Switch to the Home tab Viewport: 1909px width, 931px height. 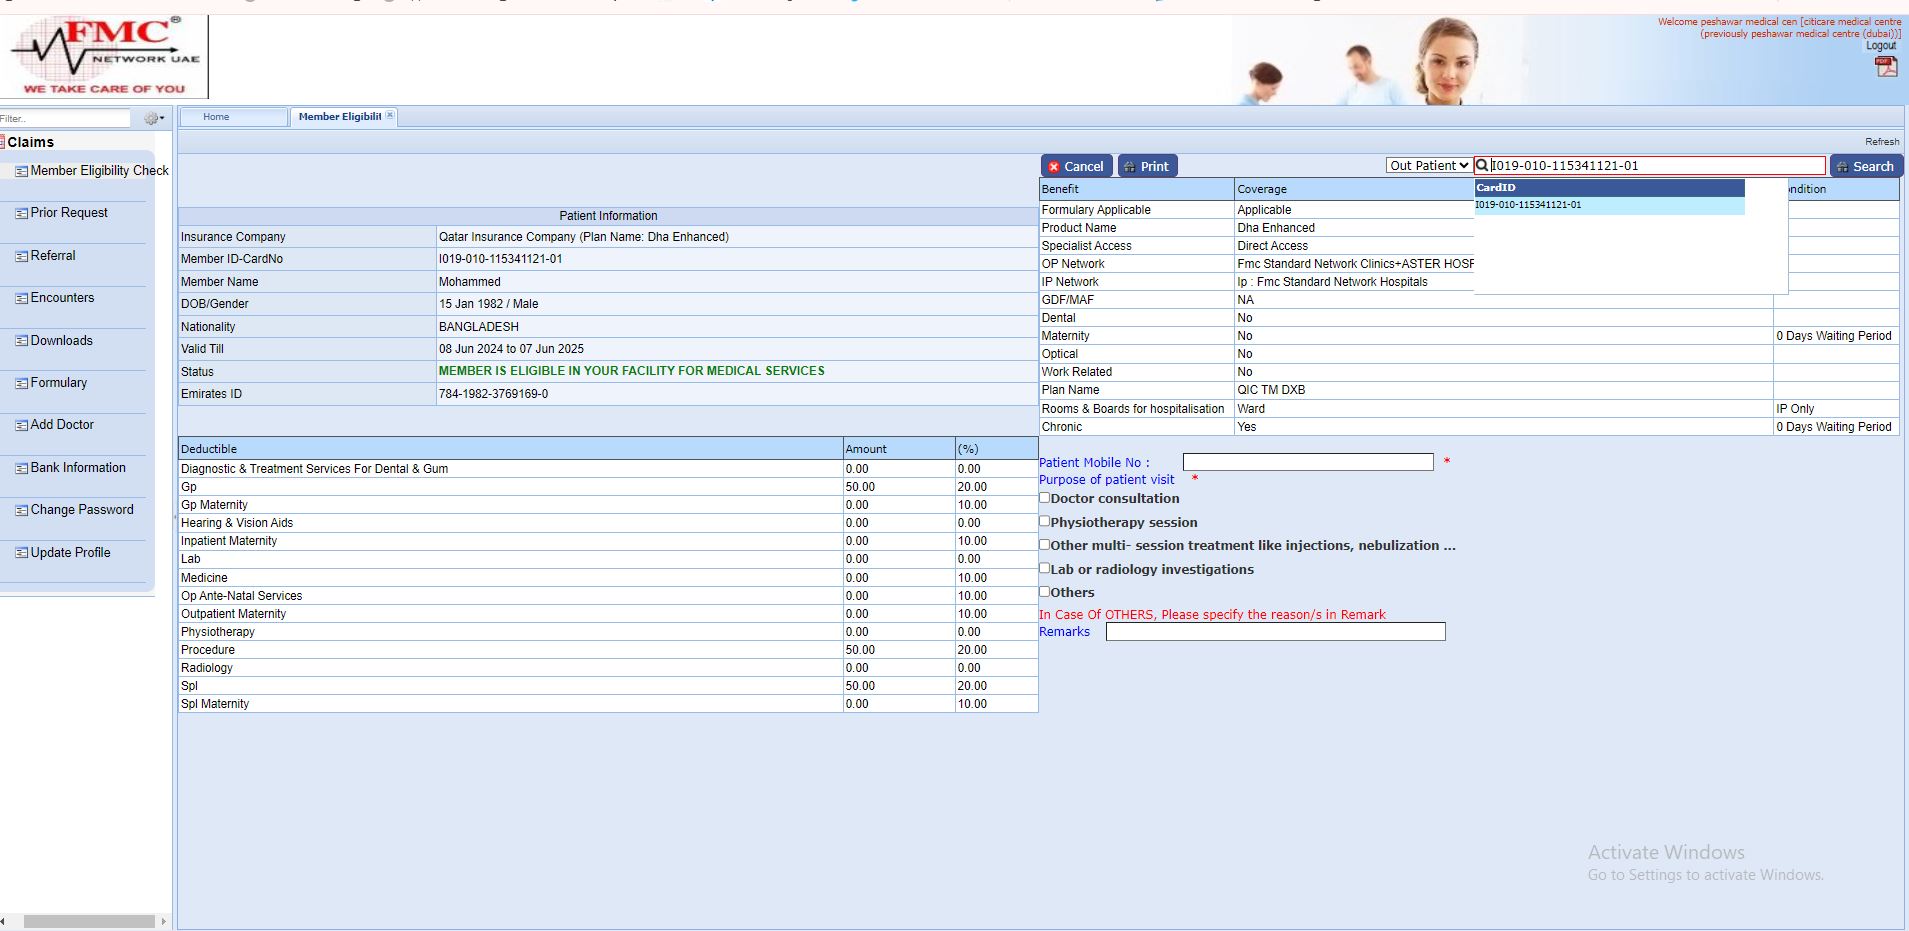(x=216, y=117)
